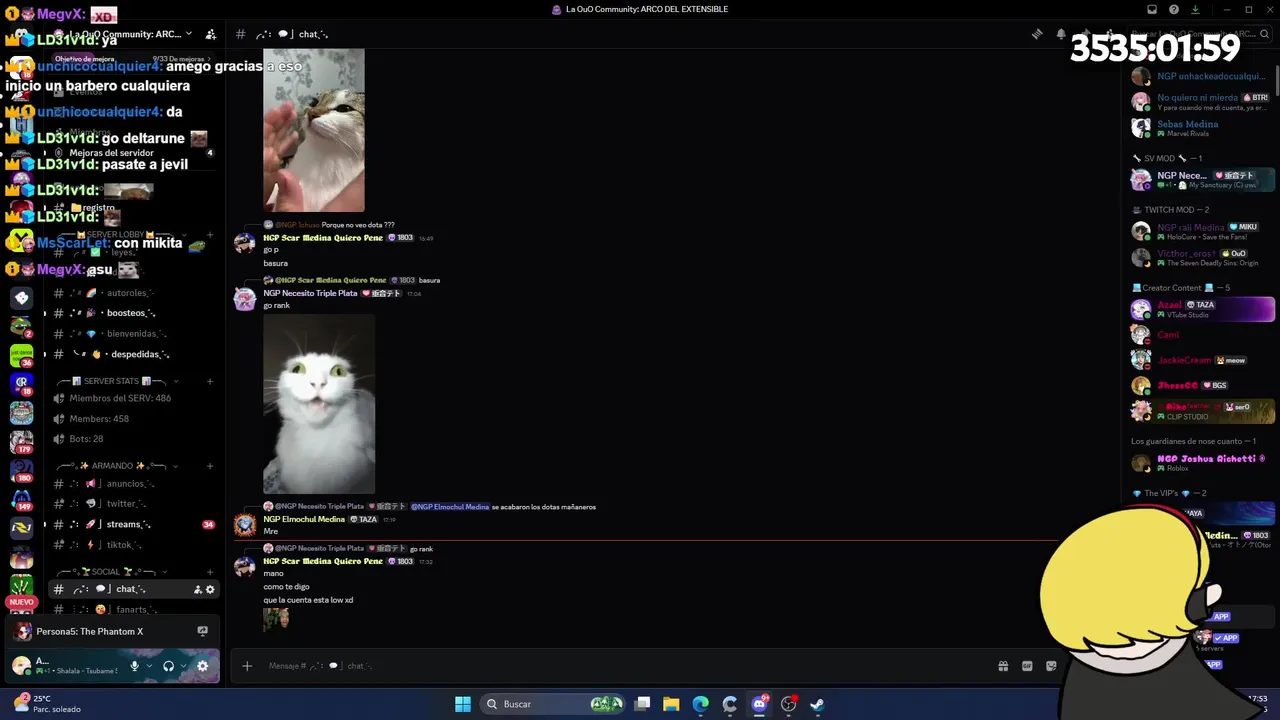Image resolution: width=1280 pixels, height=720 pixels.
Task: Mute the microphone in user panel
Action: pyautogui.click(x=134, y=666)
